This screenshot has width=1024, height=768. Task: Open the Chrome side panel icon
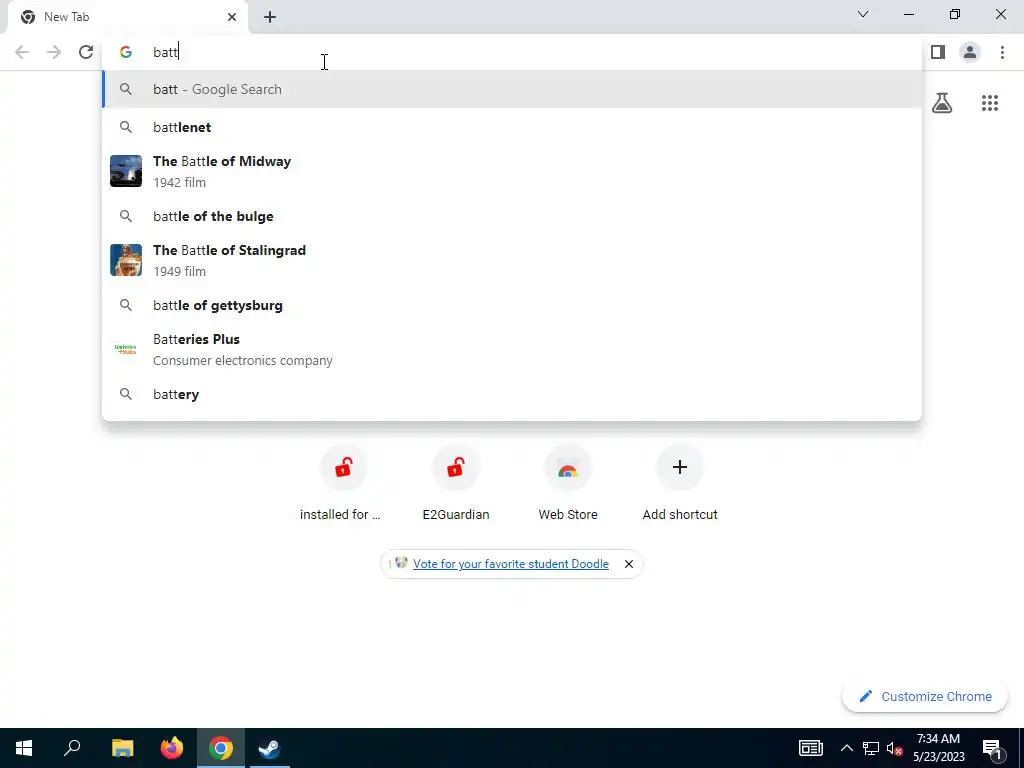coord(938,52)
